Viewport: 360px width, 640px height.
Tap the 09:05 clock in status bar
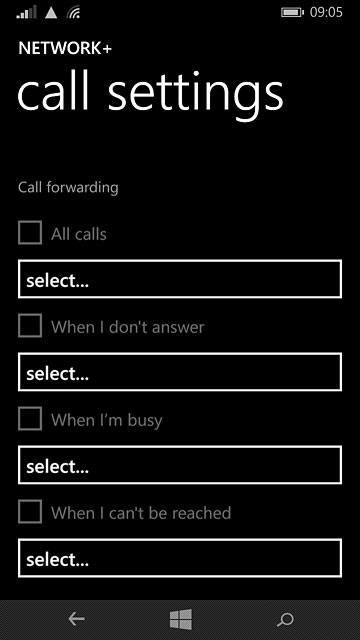(326, 13)
